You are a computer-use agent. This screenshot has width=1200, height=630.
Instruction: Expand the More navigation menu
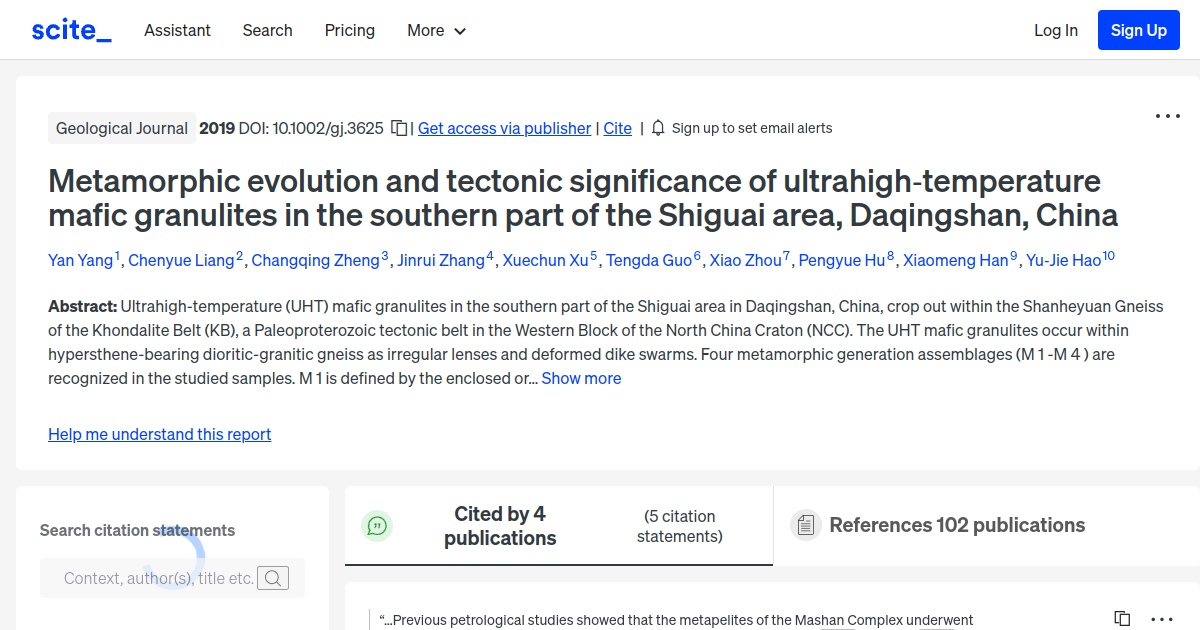pyautogui.click(x=436, y=30)
